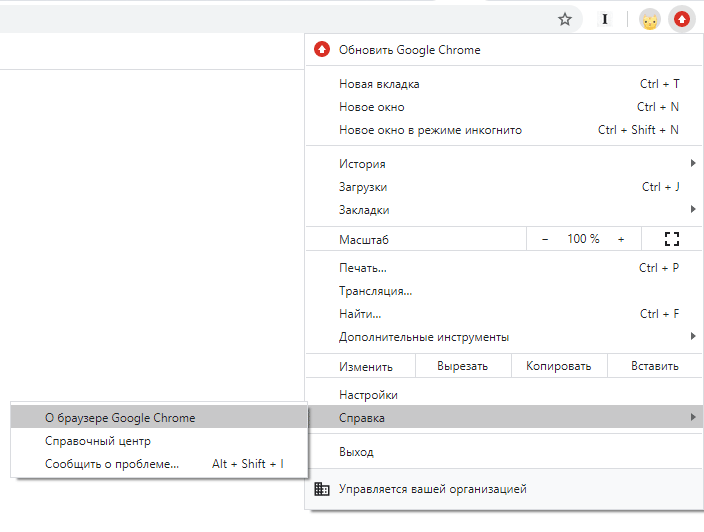Toggle fullscreen mode icon

click(672, 239)
